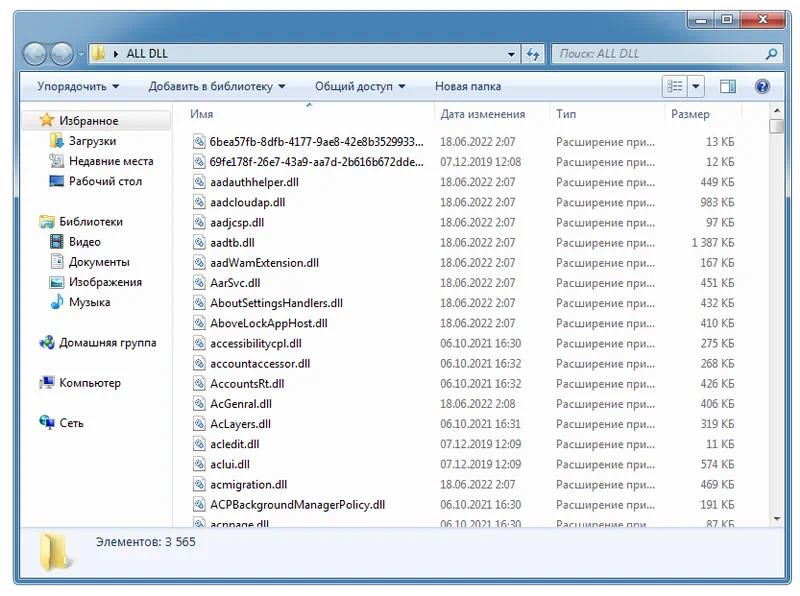
Task: Click the Back navigation arrow
Action: (35, 54)
